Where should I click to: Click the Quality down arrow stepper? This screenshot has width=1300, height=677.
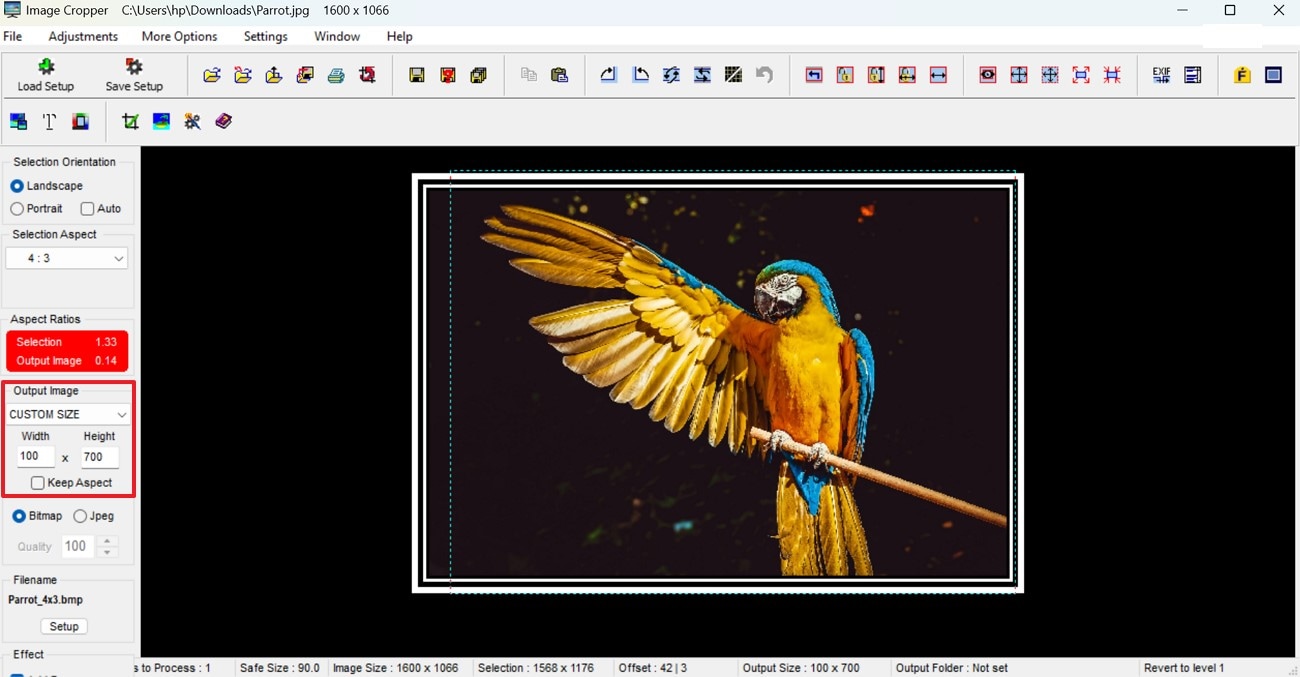(x=108, y=552)
